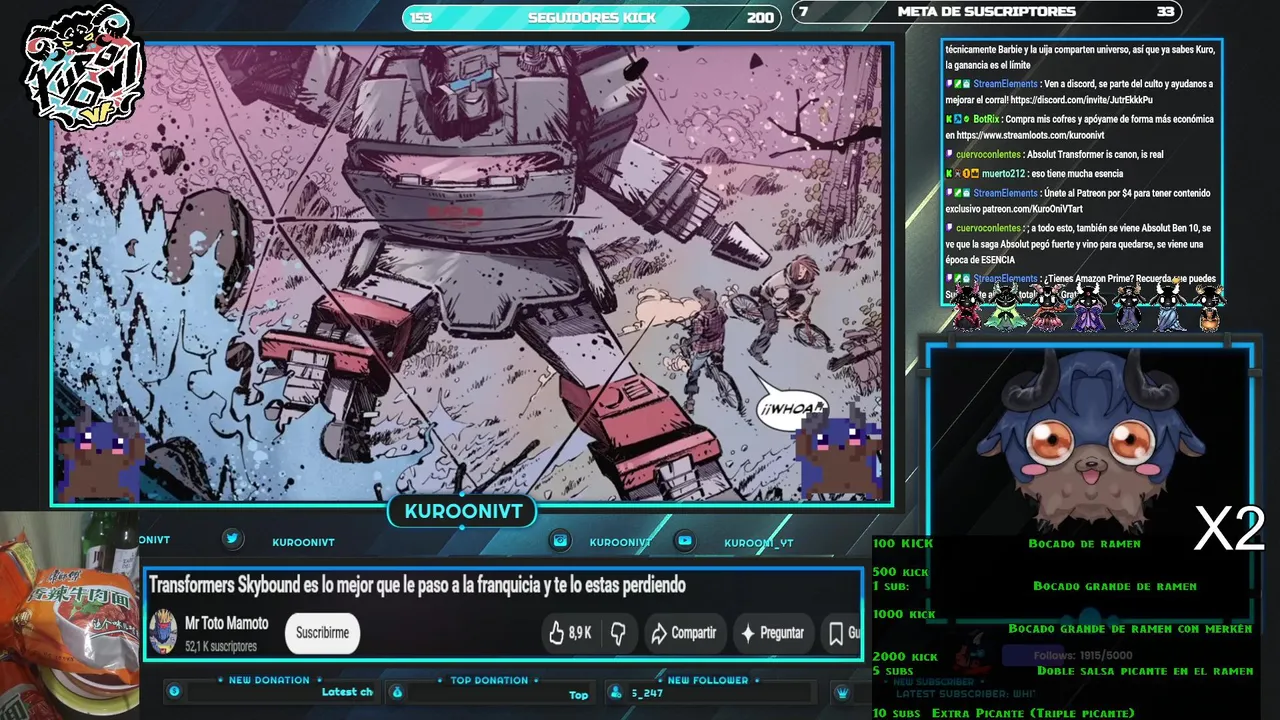Click the Suscribirme button
1280x720 pixels.
click(322, 633)
